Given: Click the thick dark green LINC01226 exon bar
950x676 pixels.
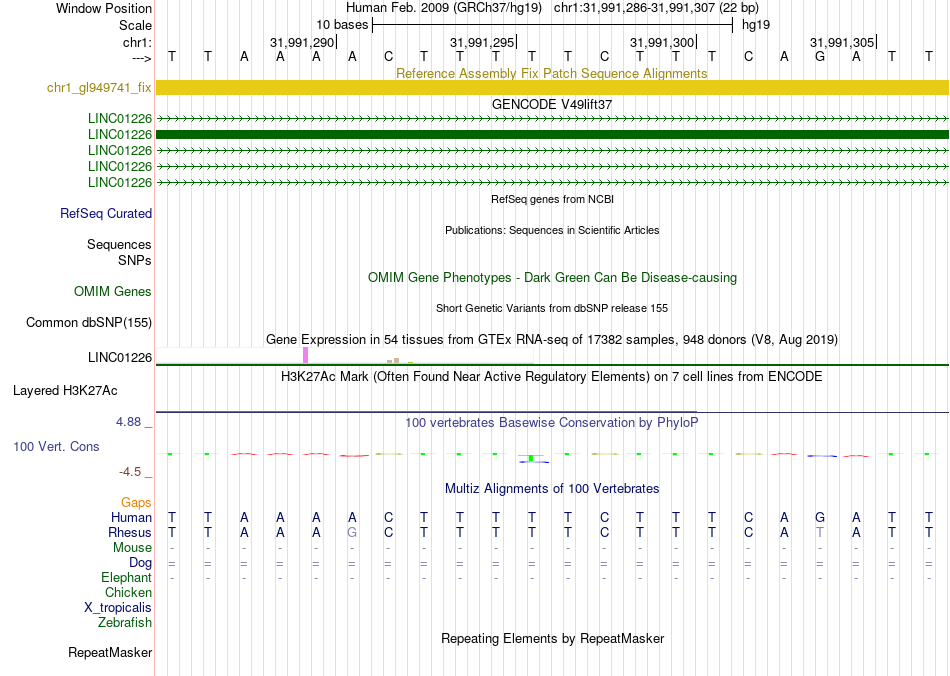Looking at the screenshot, I should (x=552, y=134).
